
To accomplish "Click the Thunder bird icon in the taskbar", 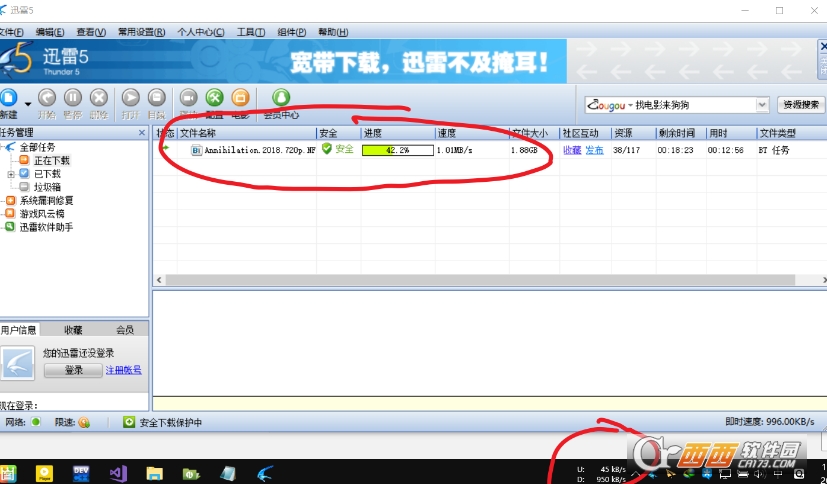I will point(265,473).
